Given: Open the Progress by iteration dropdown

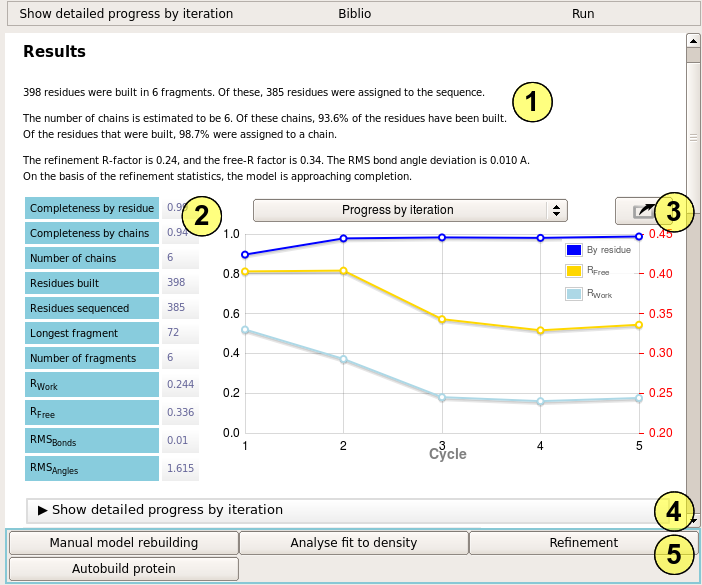Looking at the screenshot, I should pyautogui.click(x=410, y=210).
